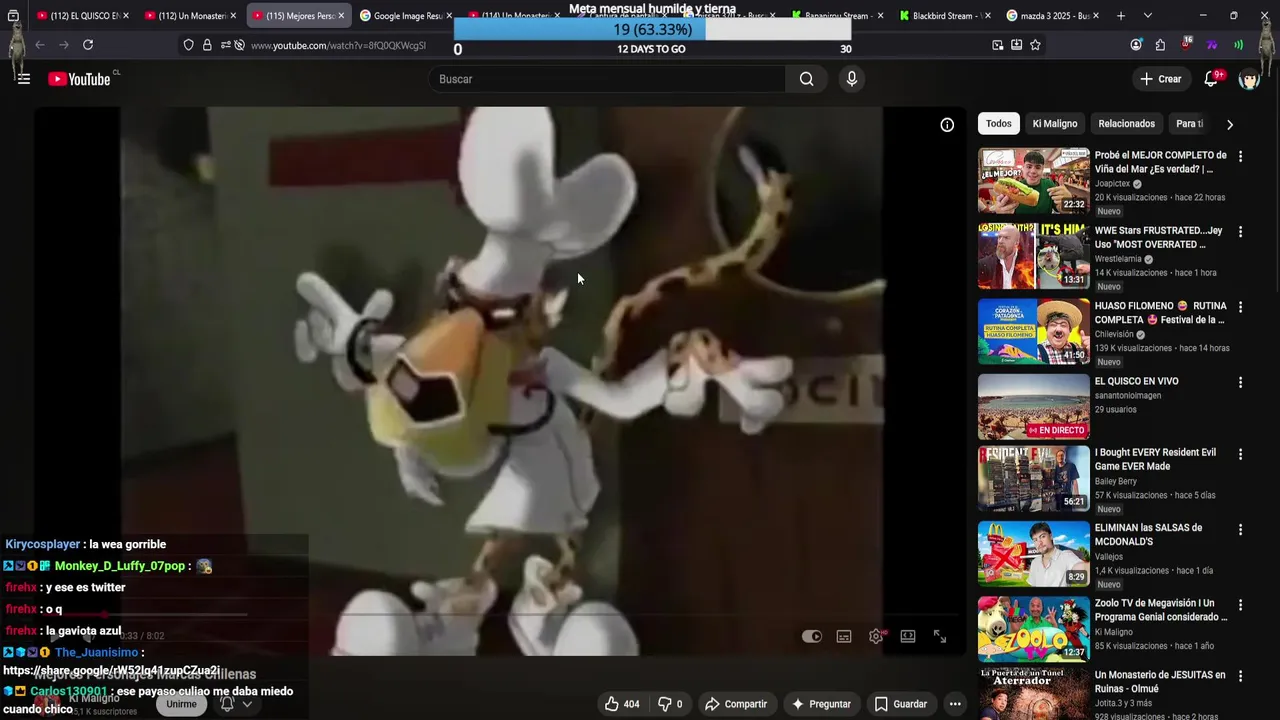Open subscription notification bell dropdown
This screenshot has height=720, width=1280.
236,704
